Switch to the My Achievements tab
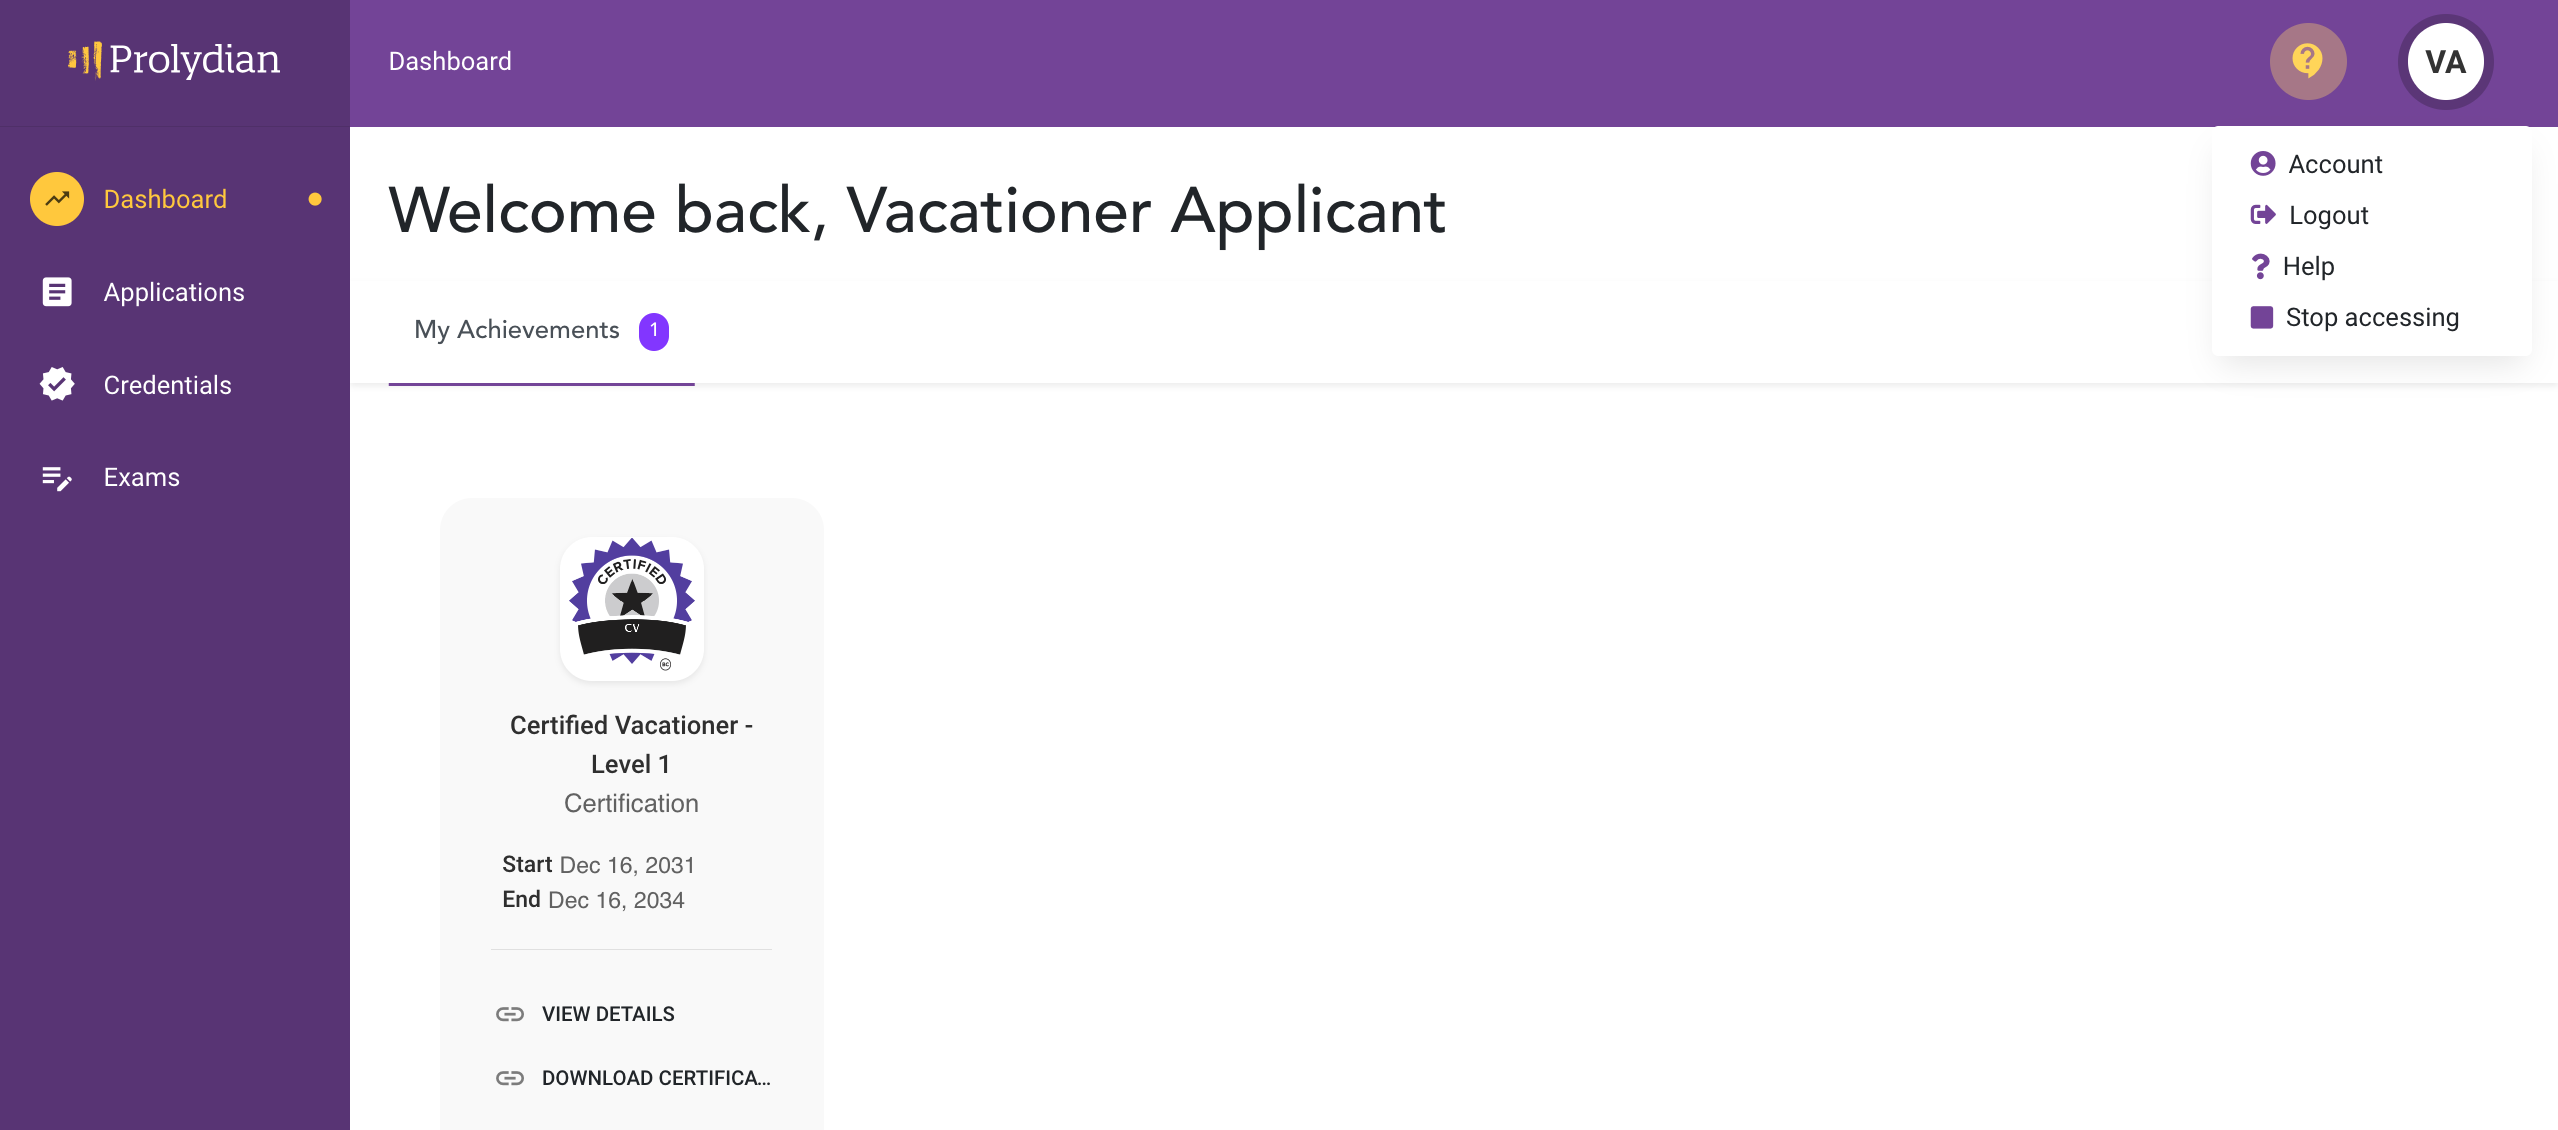 click(541, 330)
